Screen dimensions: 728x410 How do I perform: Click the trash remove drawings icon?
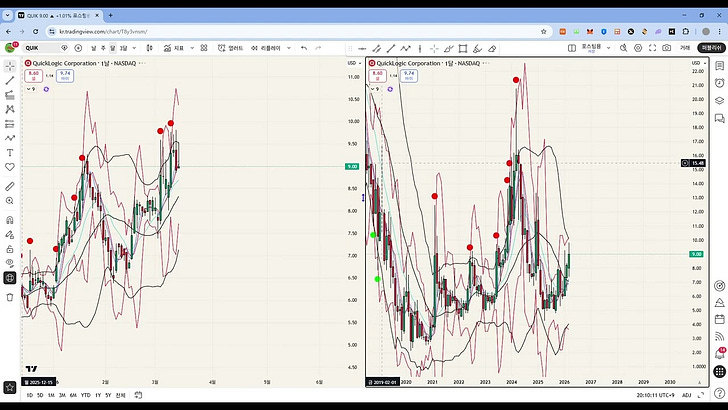pyautogui.click(x=10, y=297)
